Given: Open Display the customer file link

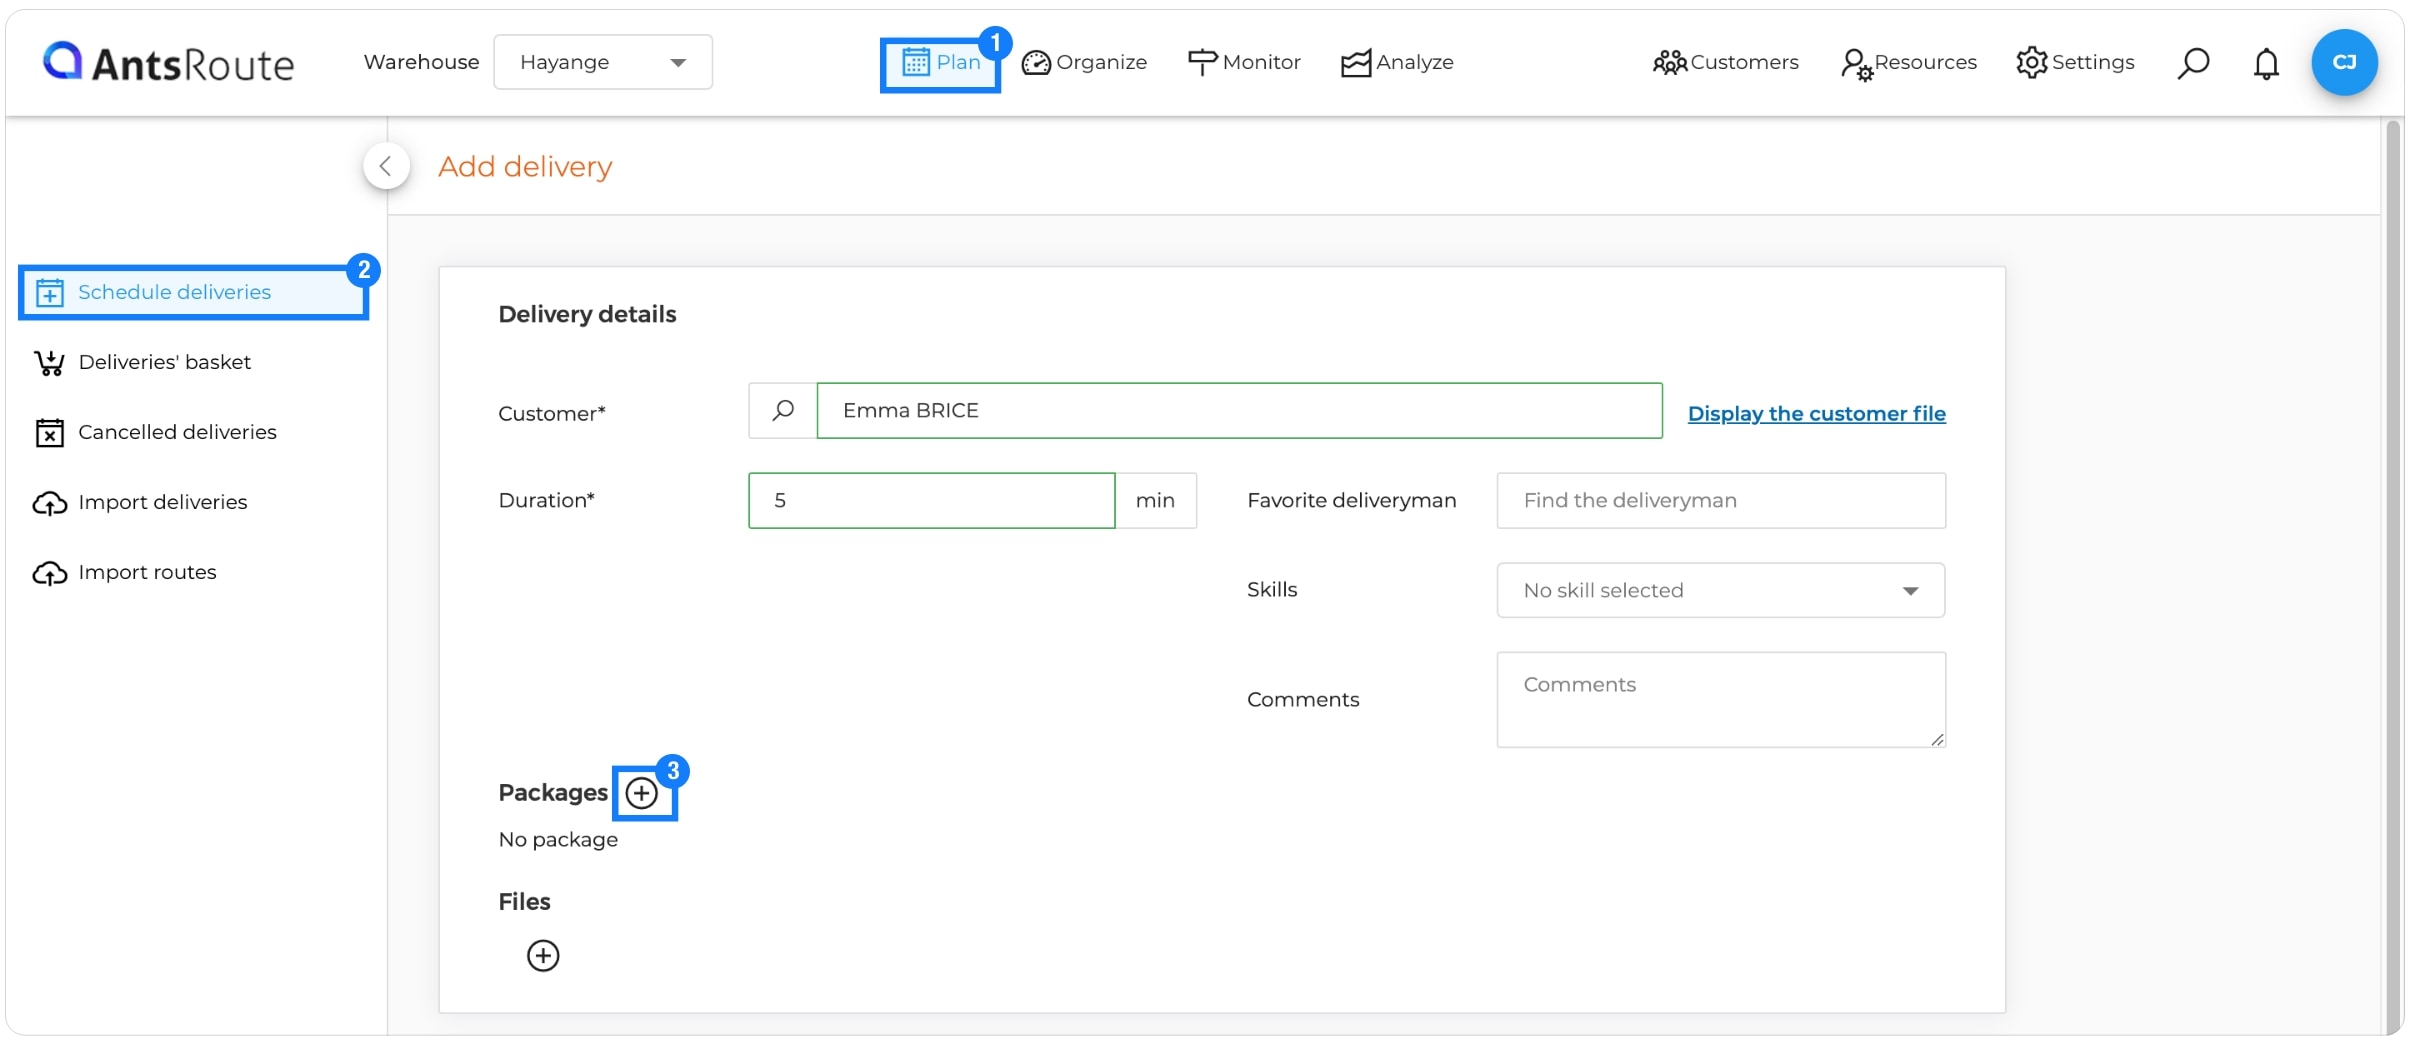Looking at the screenshot, I should pyautogui.click(x=1816, y=413).
